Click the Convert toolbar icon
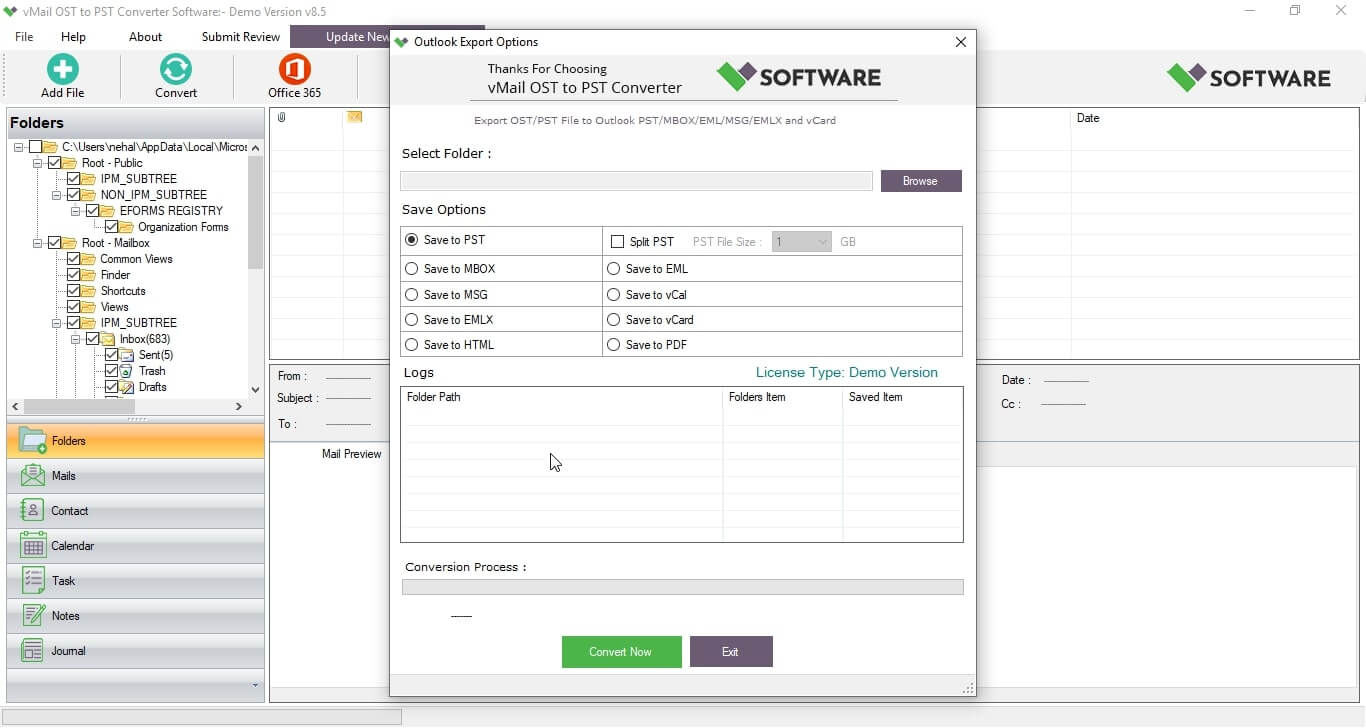Image resolution: width=1366 pixels, height=728 pixels. [x=175, y=69]
